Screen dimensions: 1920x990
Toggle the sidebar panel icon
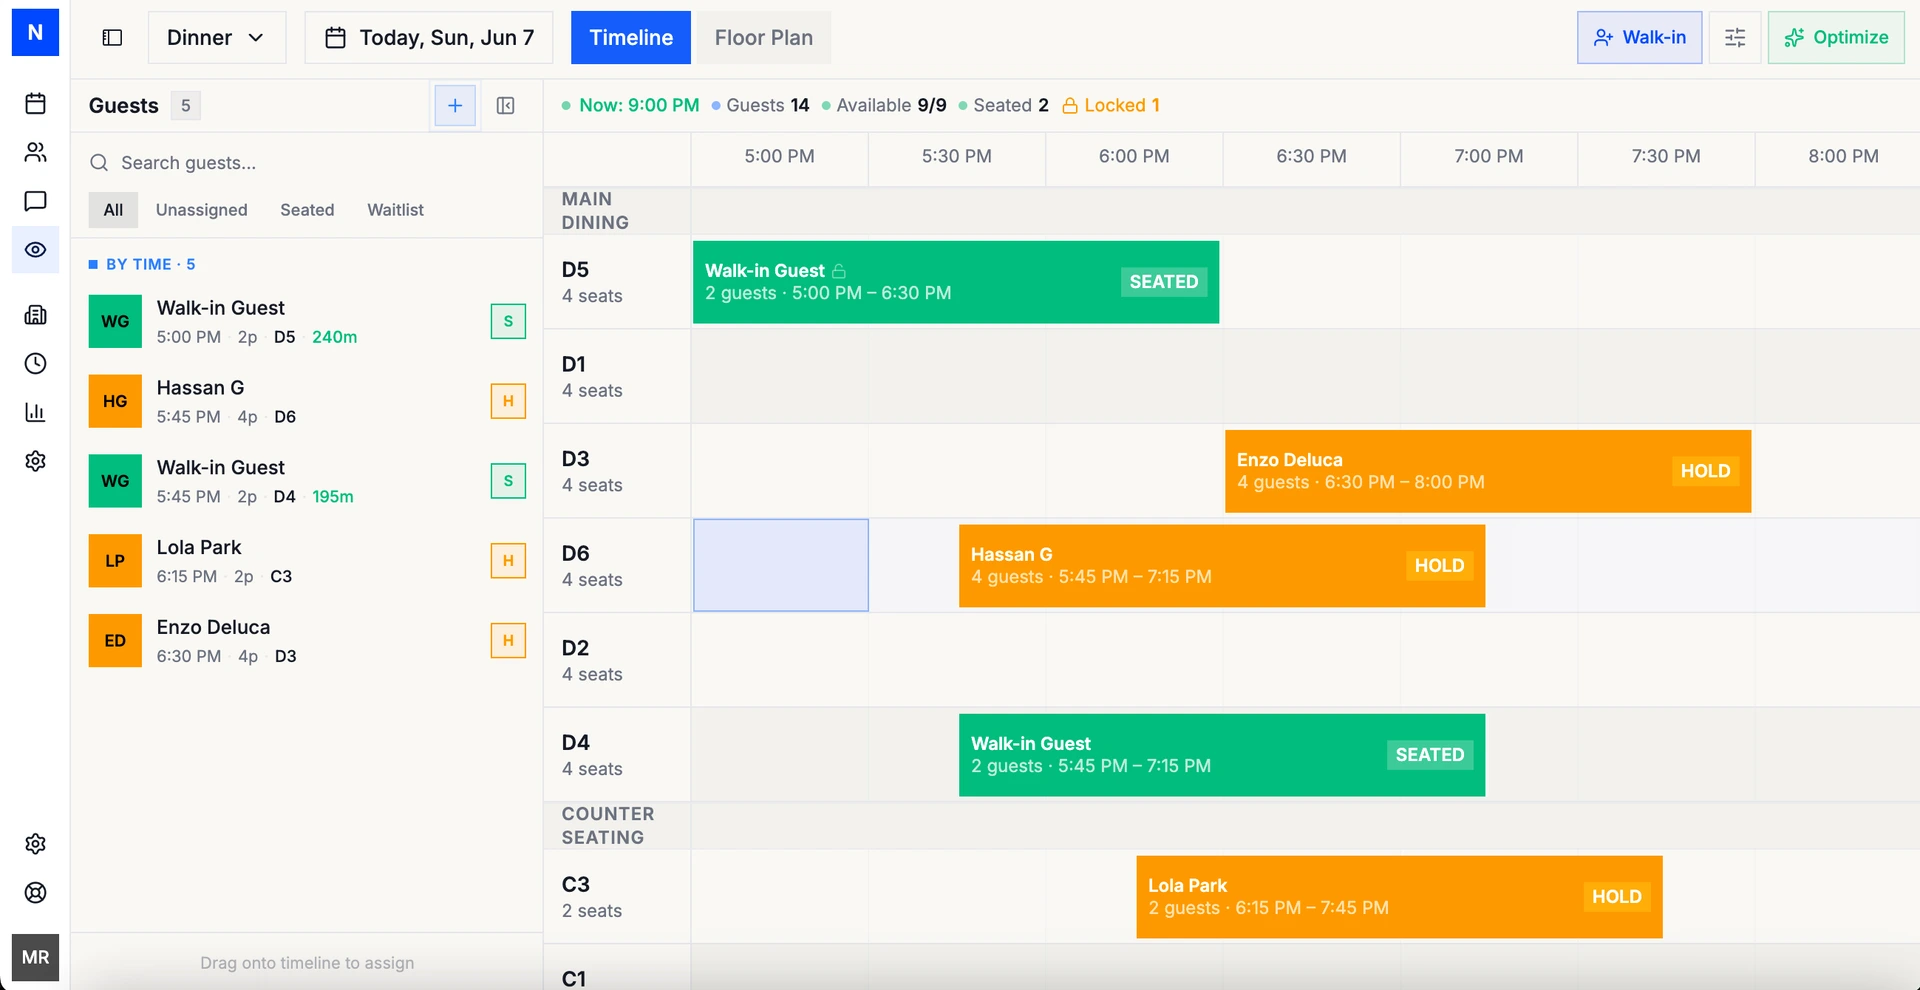point(112,38)
